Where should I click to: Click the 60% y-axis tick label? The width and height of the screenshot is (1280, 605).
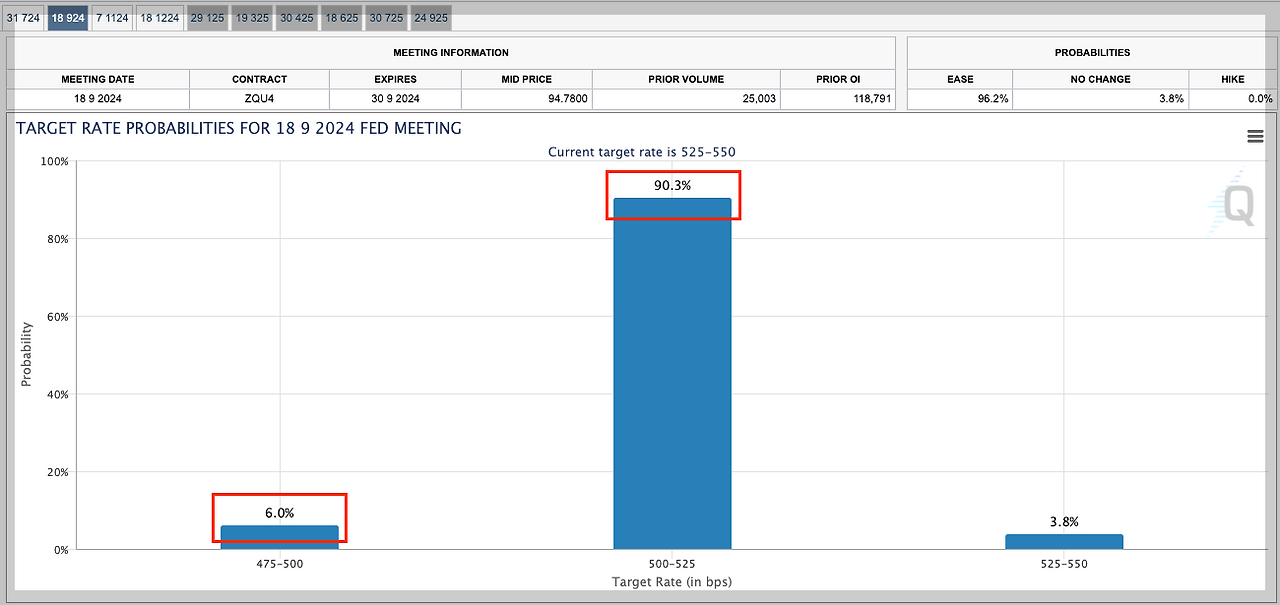tap(56, 317)
